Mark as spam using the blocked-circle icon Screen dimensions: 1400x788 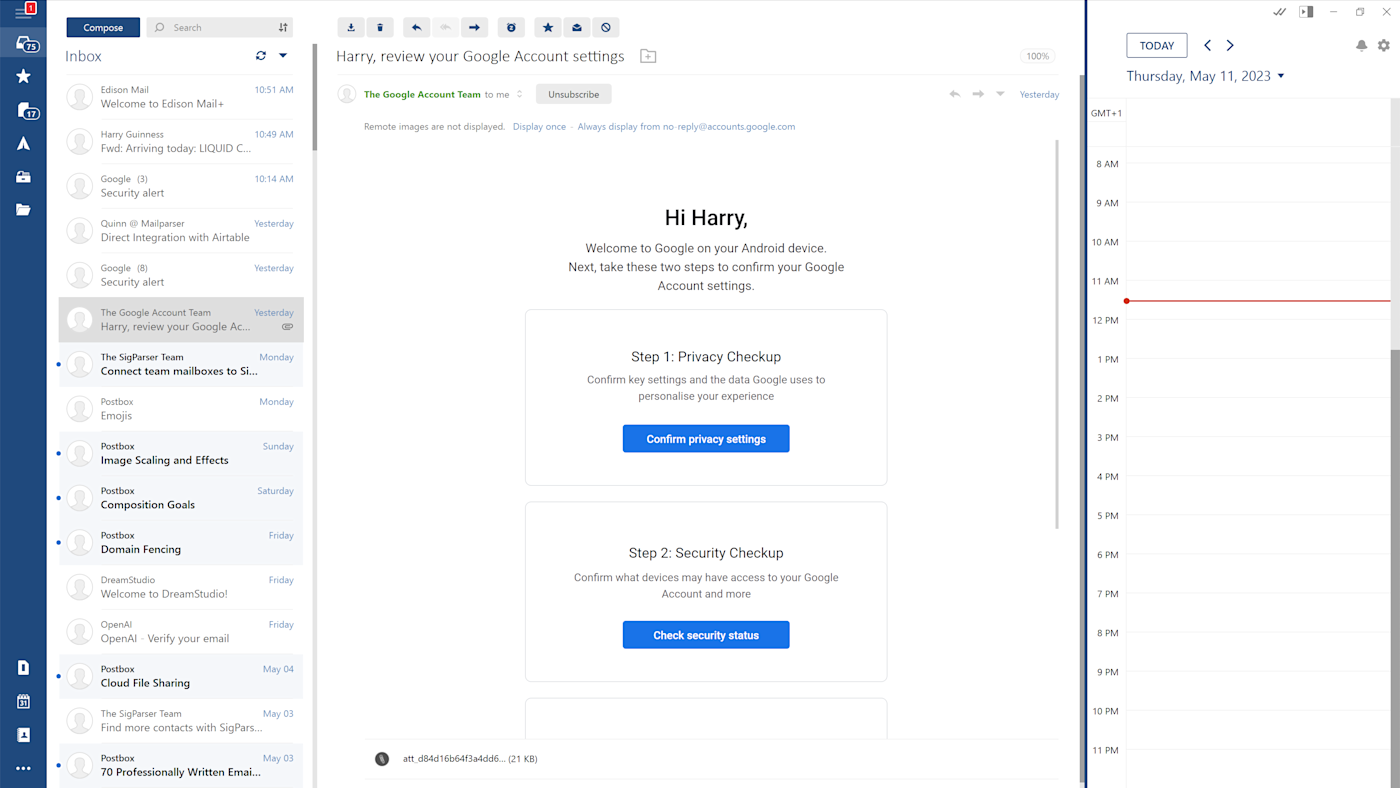click(x=606, y=28)
